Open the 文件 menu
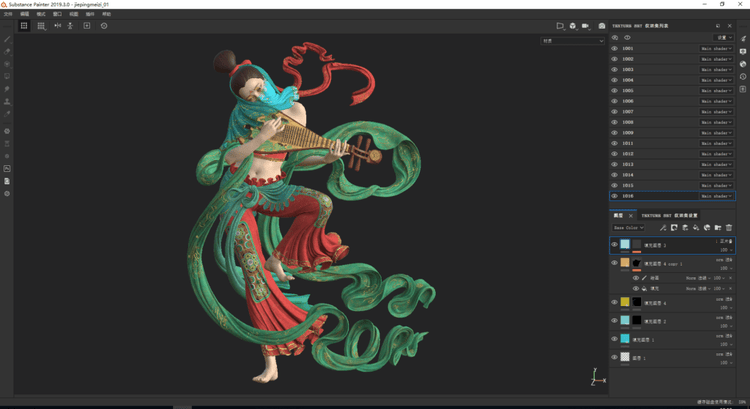The image size is (750, 409). (x=8, y=14)
